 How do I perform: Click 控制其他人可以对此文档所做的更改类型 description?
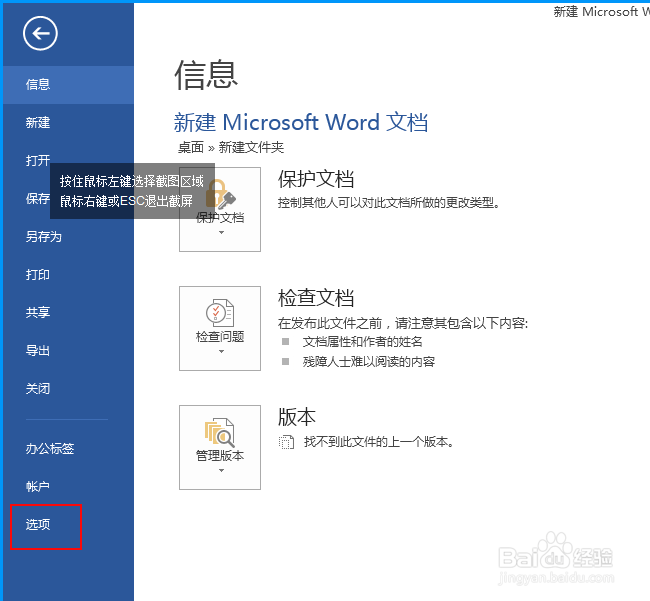pos(389,203)
